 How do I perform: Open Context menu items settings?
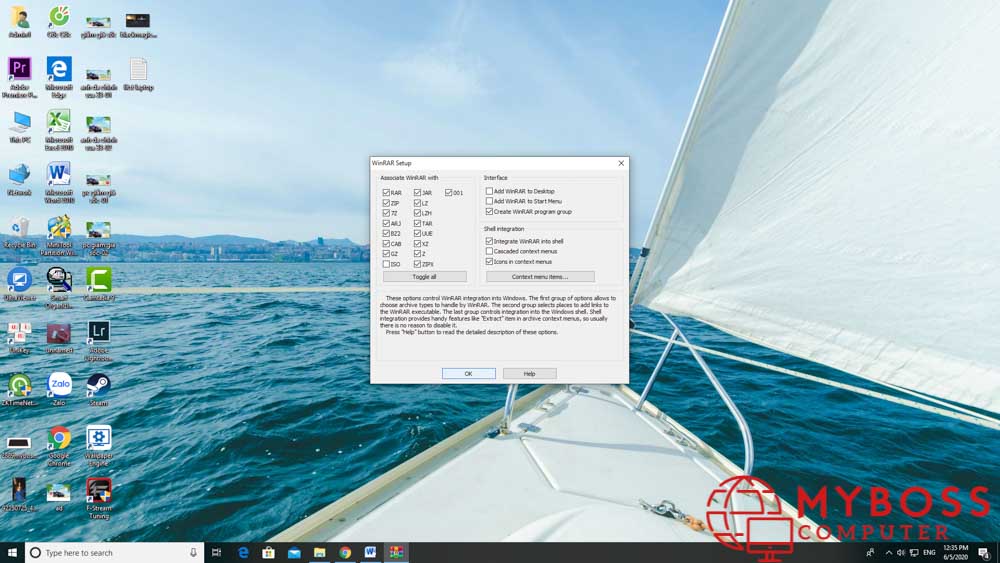click(x=540, y=277)
